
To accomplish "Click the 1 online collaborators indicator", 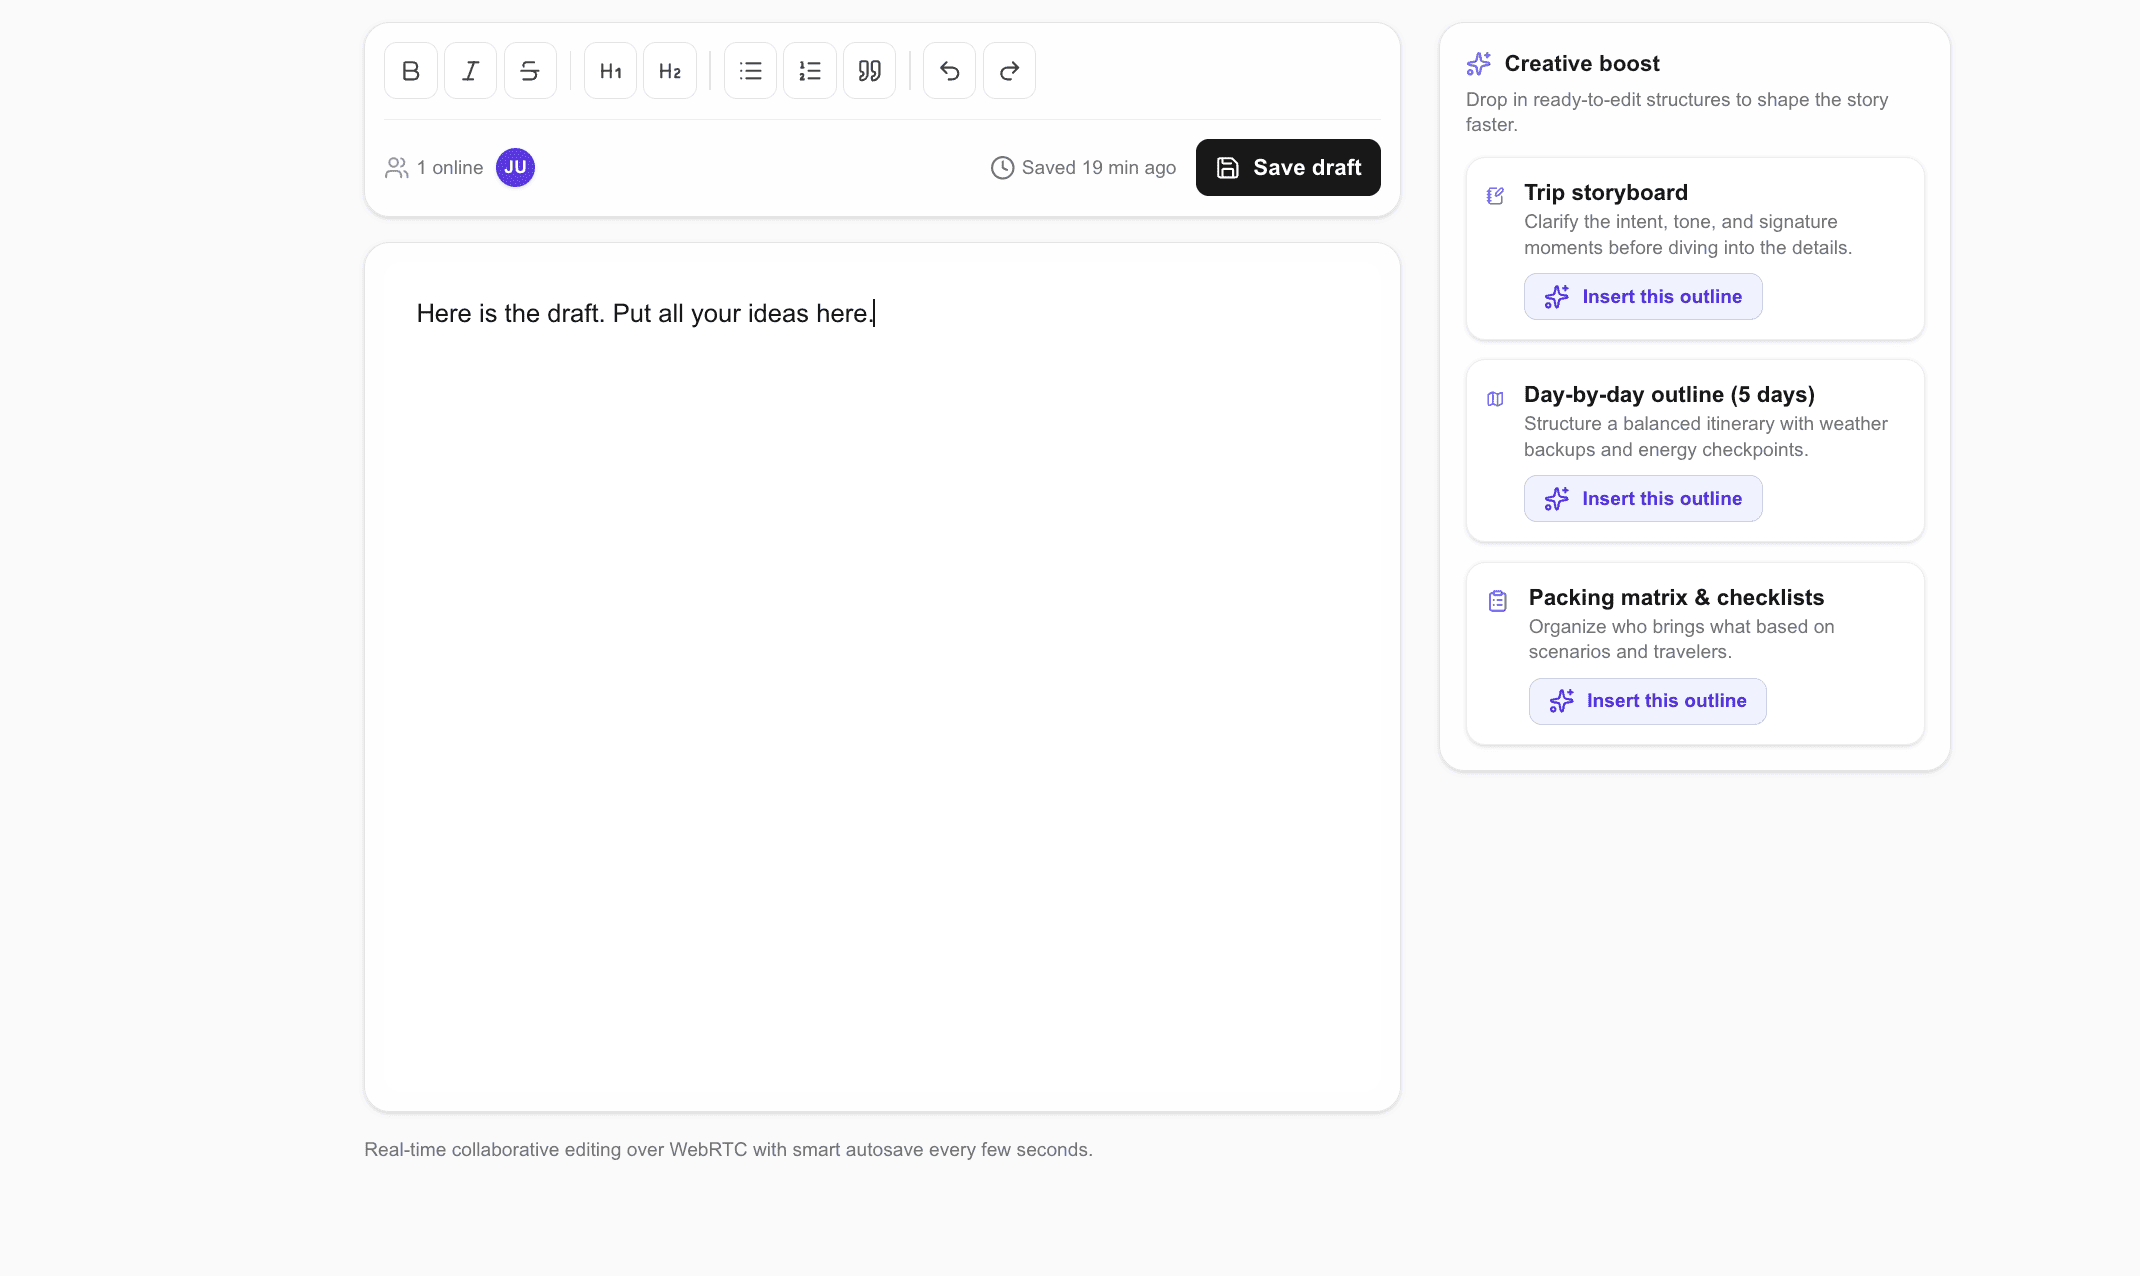I will [x=435, y=168].
